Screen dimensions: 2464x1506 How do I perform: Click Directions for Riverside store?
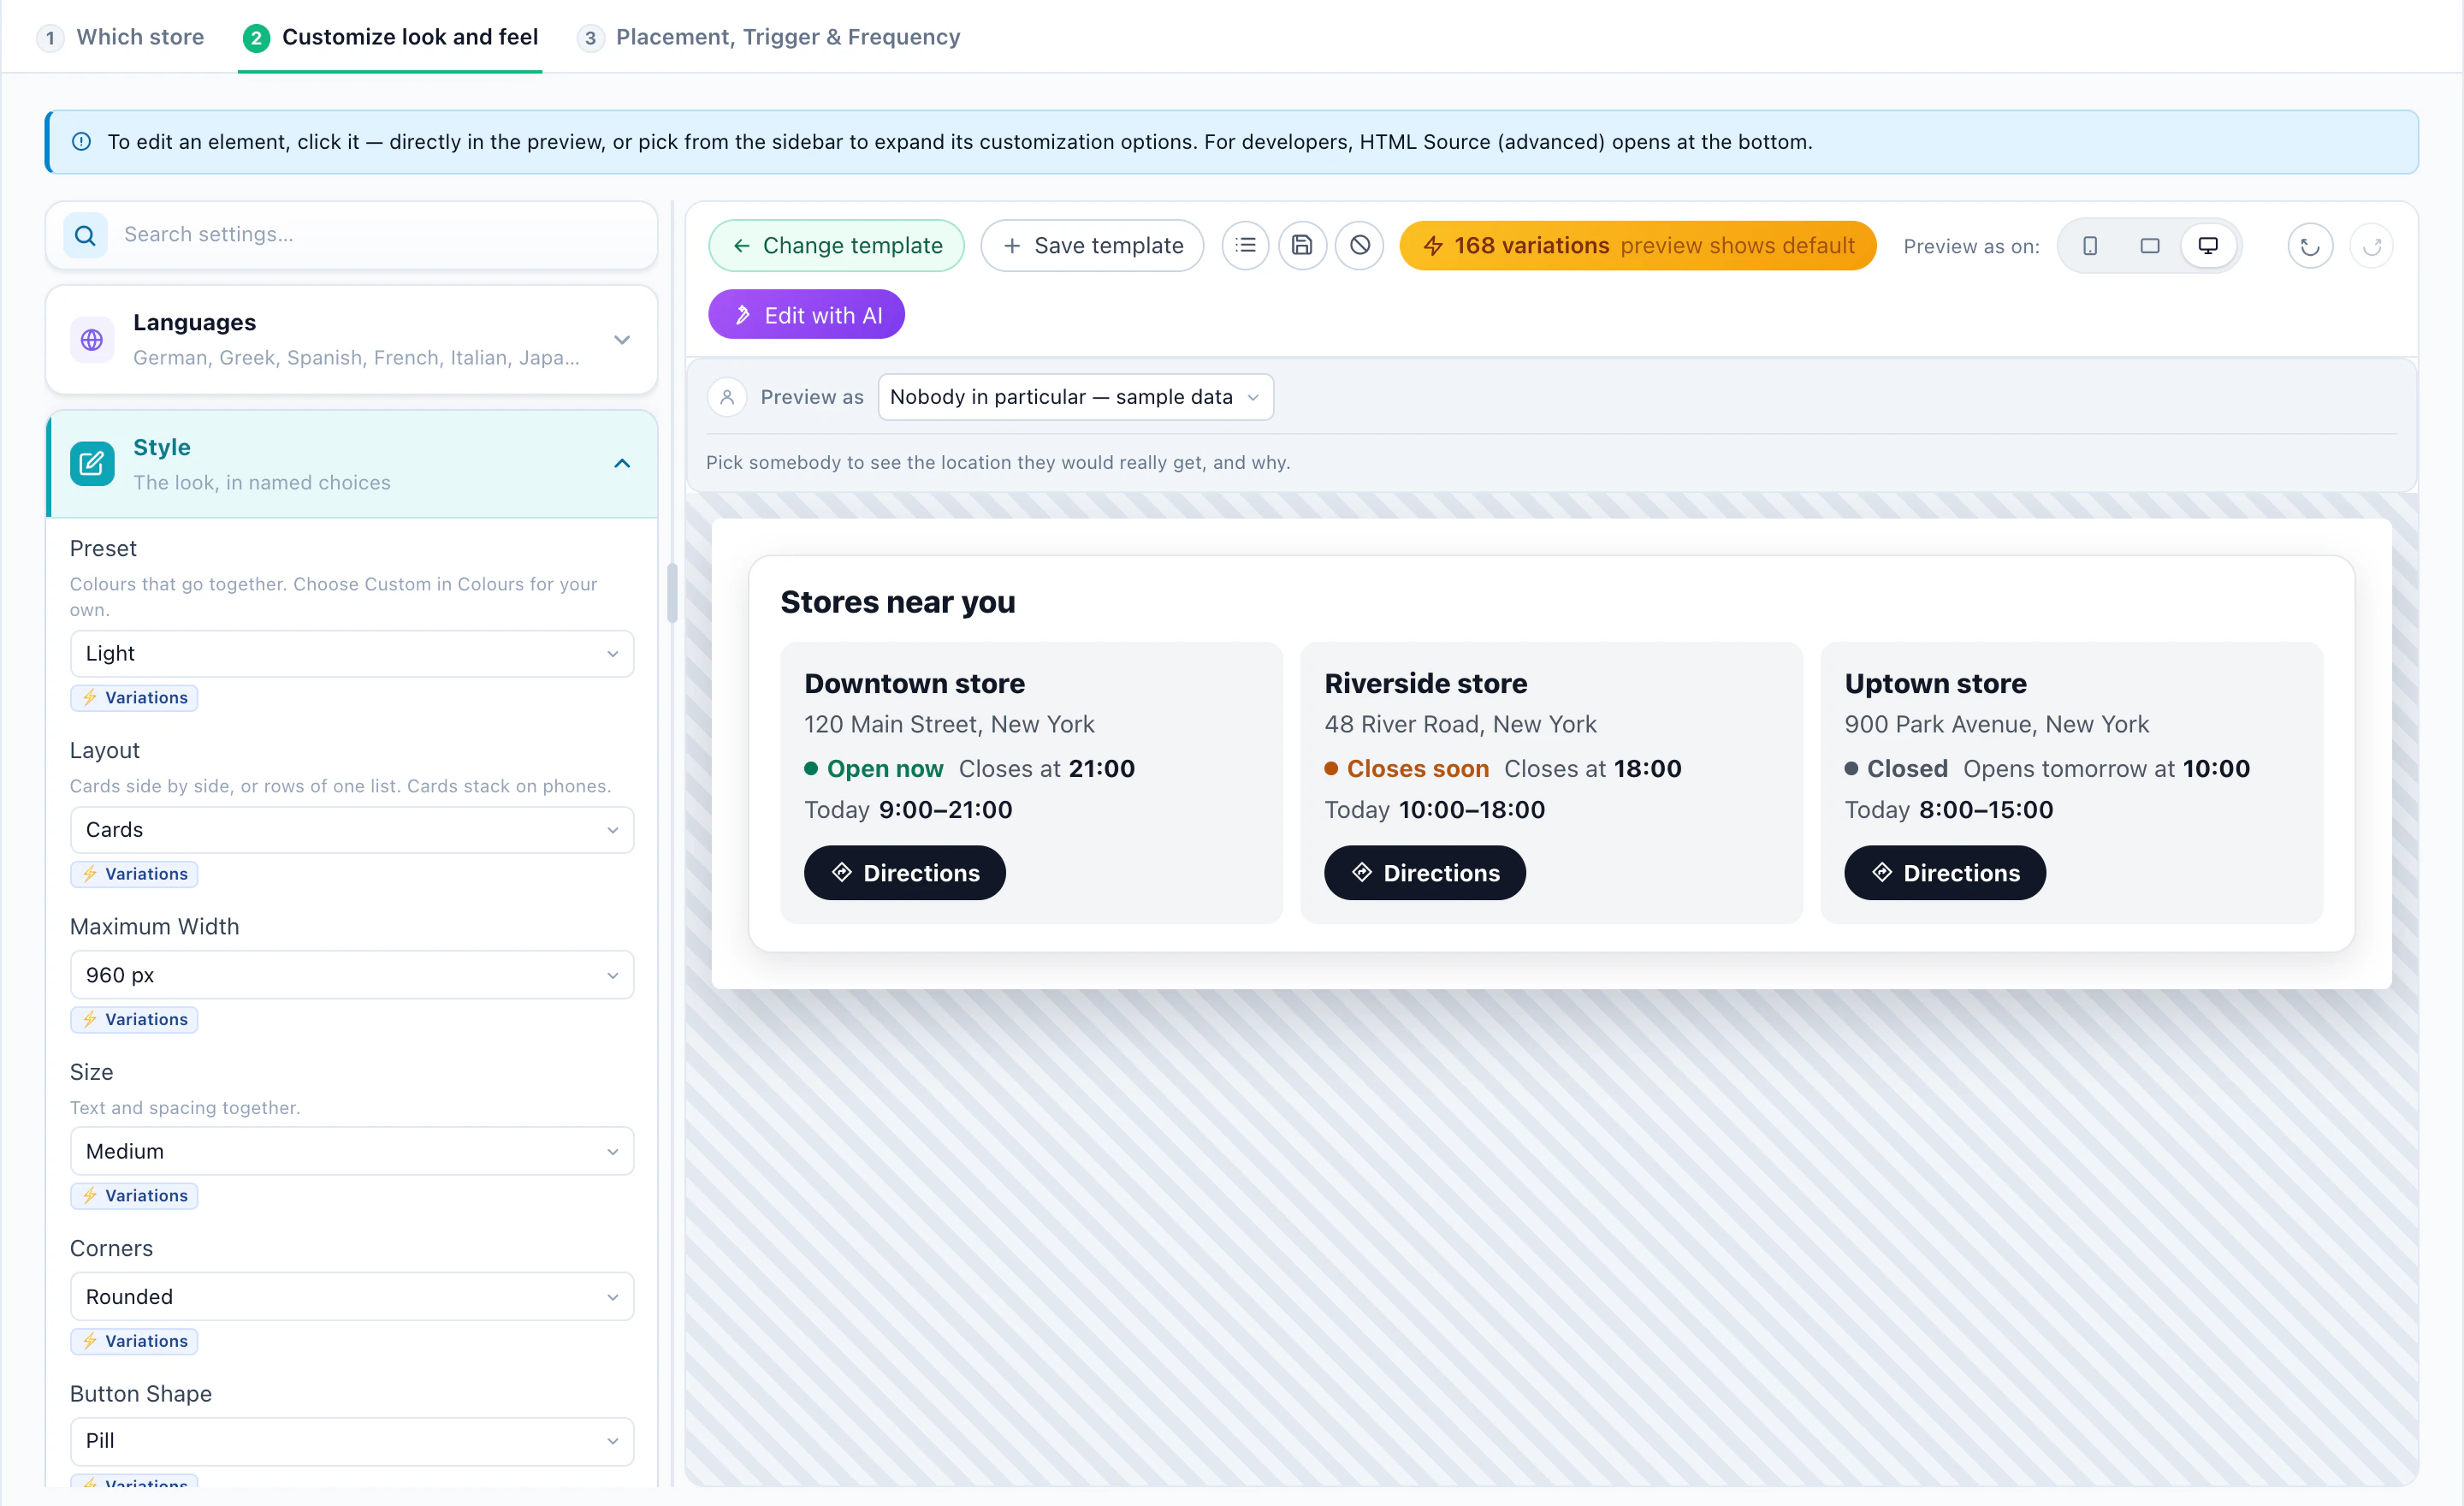point(1424,873)
